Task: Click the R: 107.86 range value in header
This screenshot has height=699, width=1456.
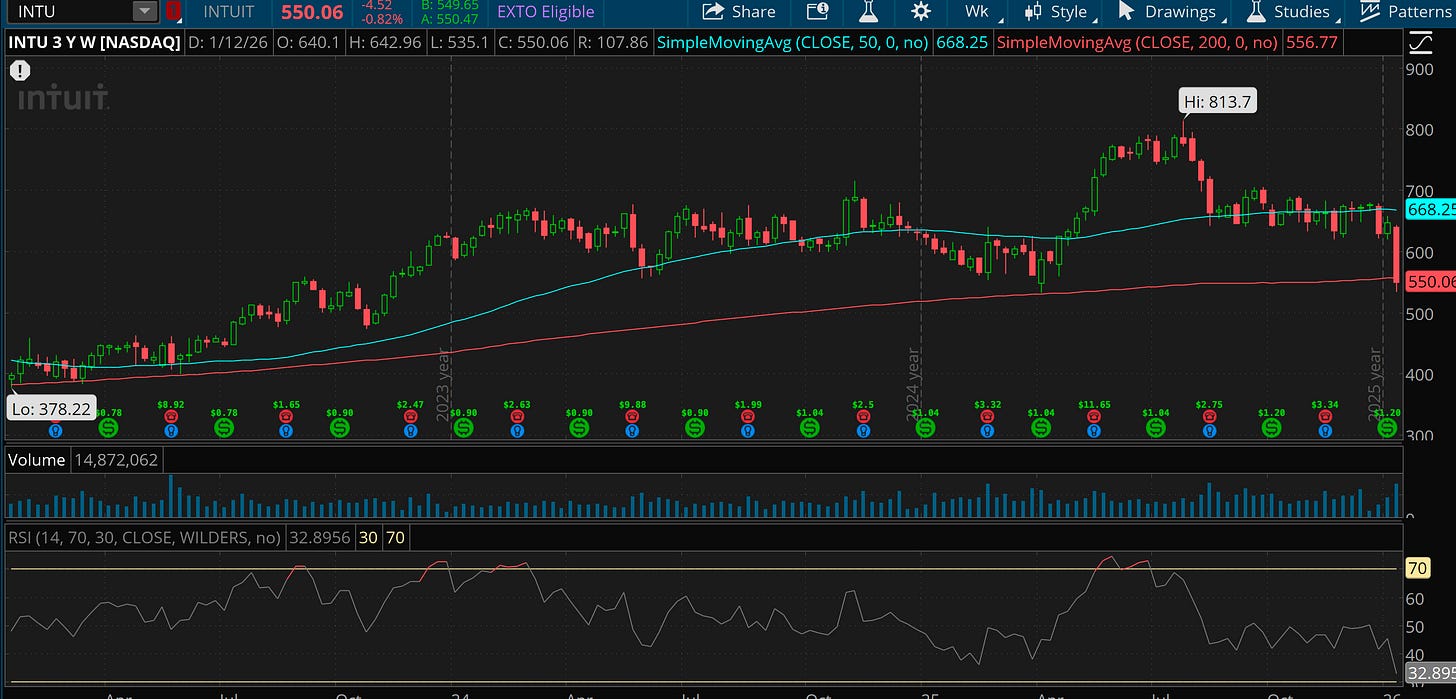Action: coord(611,43)
